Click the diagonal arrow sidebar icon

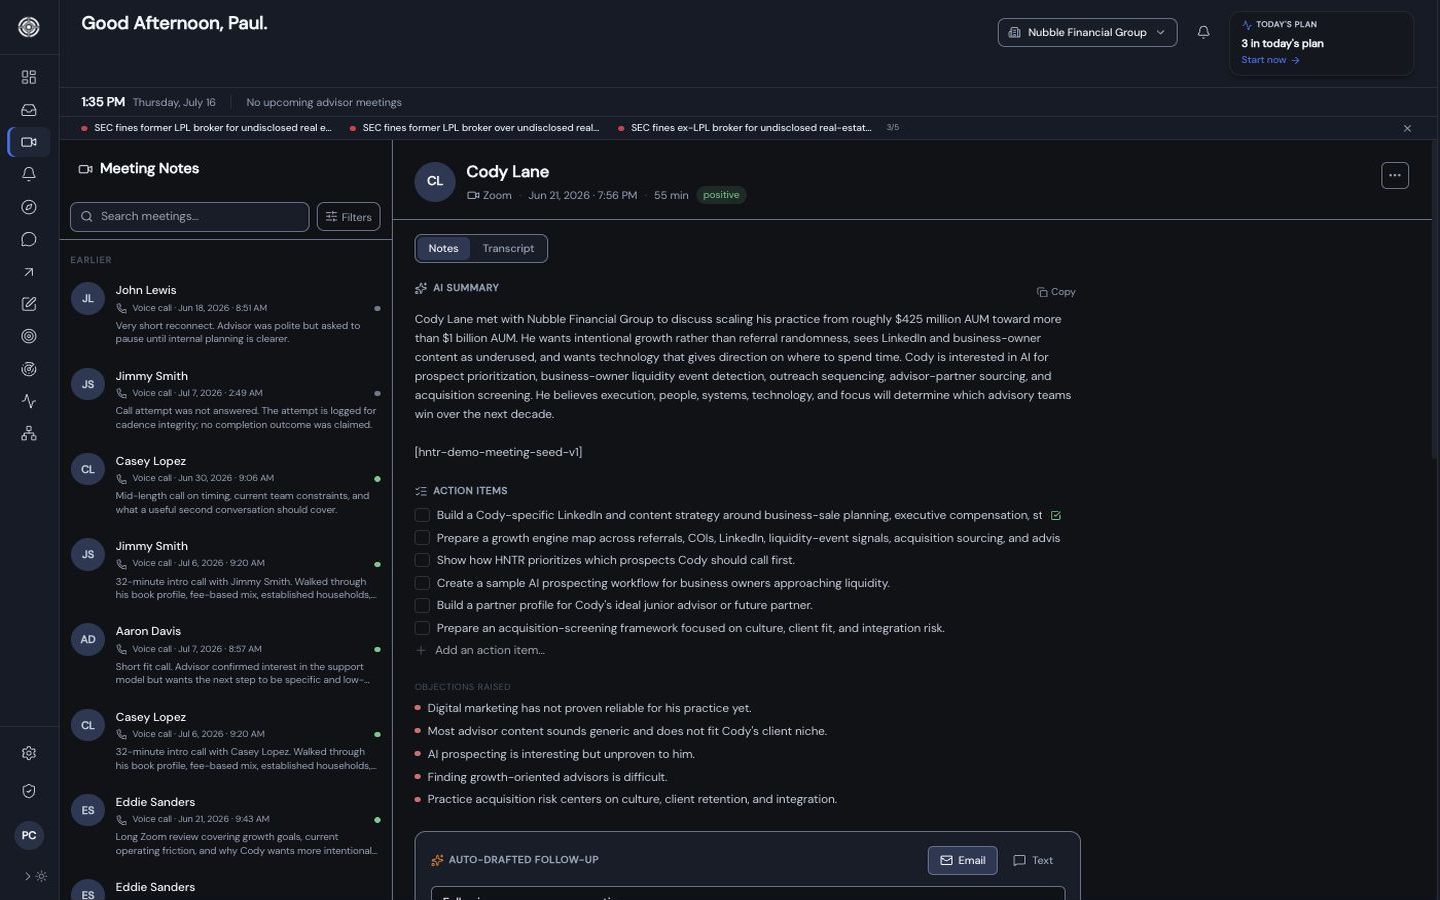pyautogui.click(x=29, y=272)
